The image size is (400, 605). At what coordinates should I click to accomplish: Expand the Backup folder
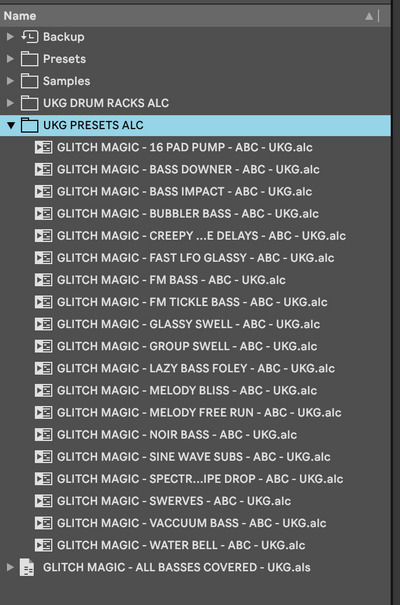click(10, 37)
